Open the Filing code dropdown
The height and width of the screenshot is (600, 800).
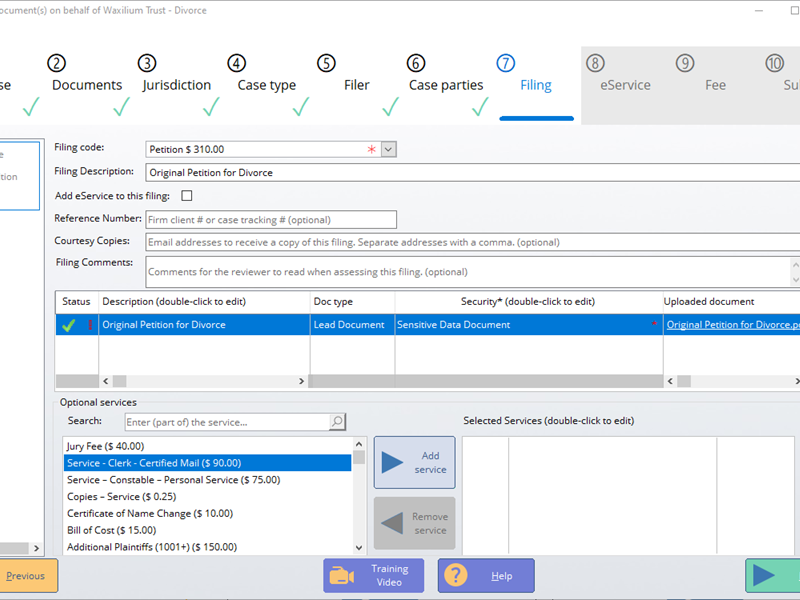[x=389, y=149]
